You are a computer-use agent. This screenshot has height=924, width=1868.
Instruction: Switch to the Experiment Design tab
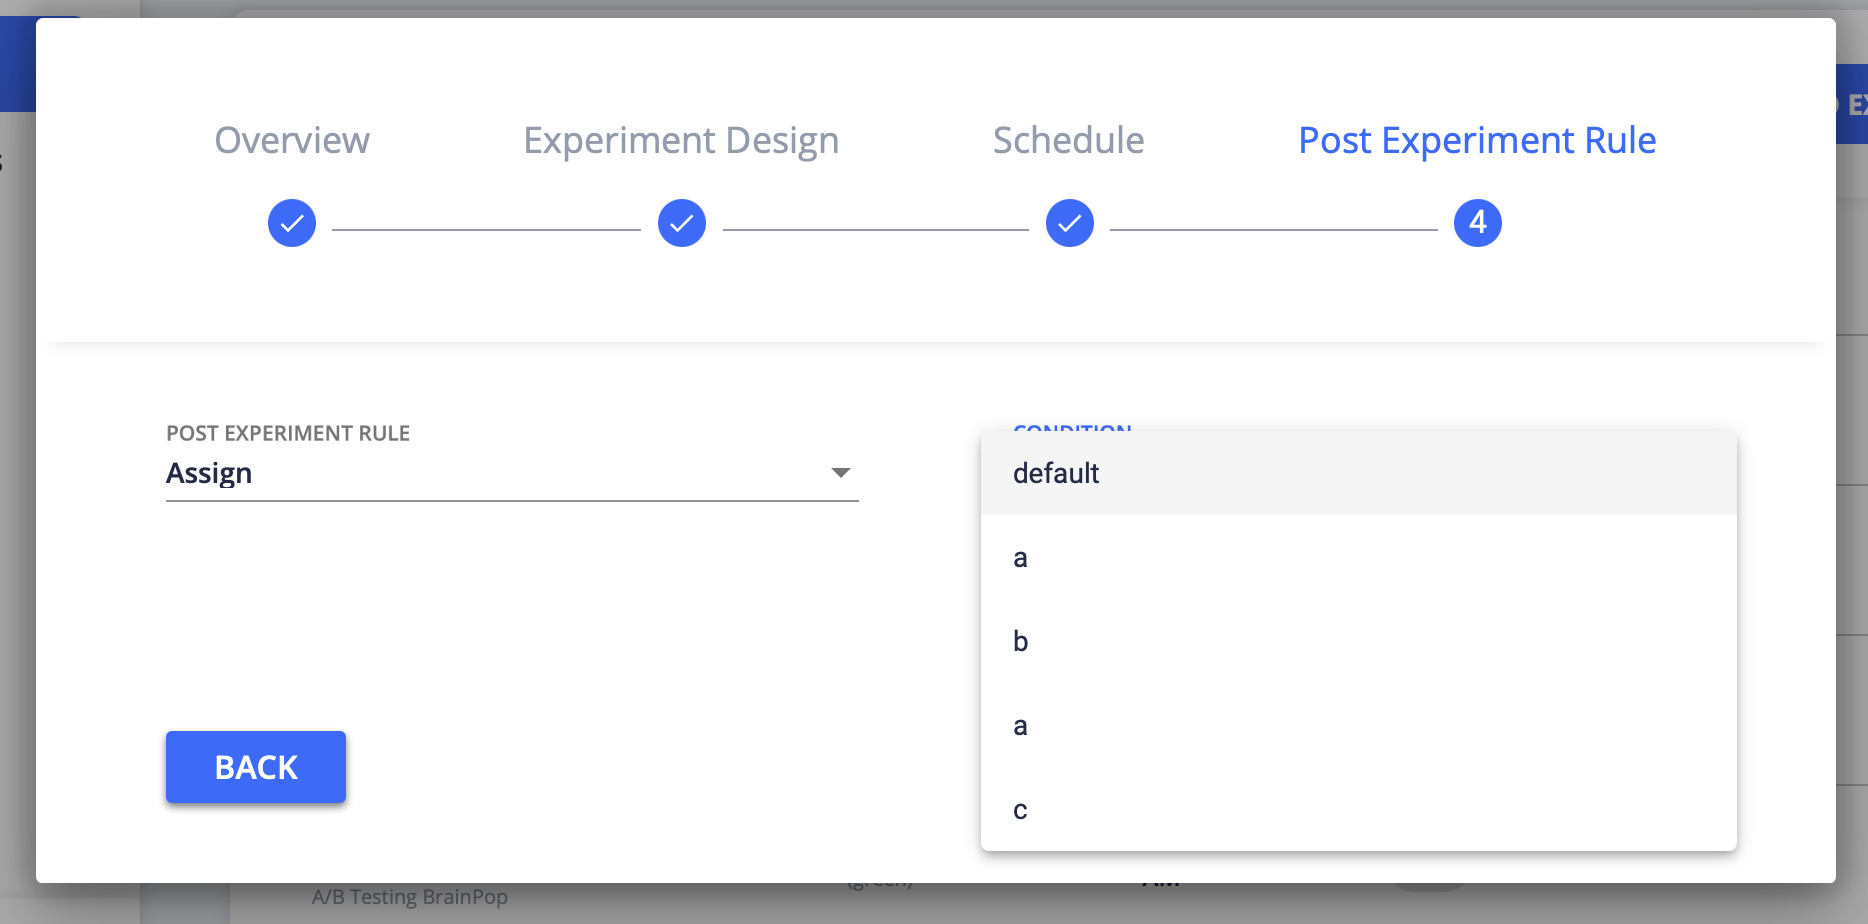tap(681, 140)
